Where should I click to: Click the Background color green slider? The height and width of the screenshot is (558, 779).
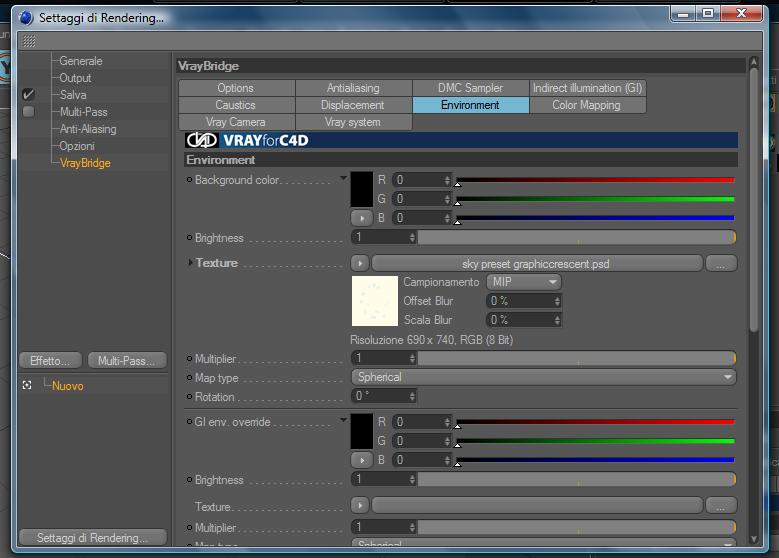595,199
